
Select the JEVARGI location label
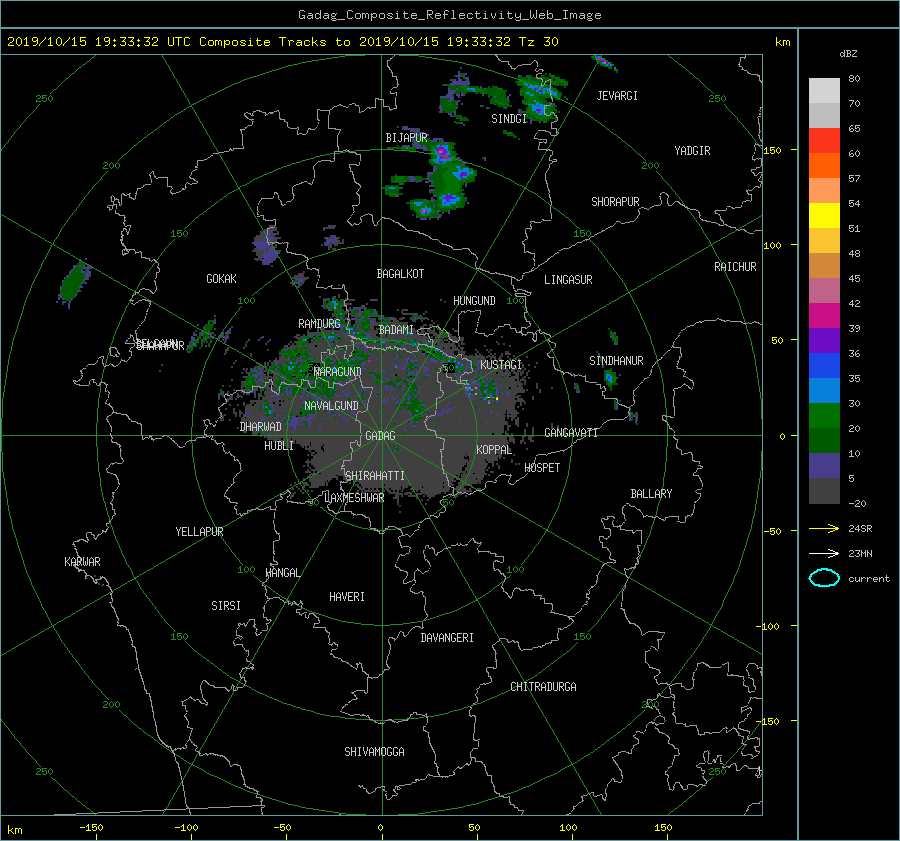[x=617, y=96]
